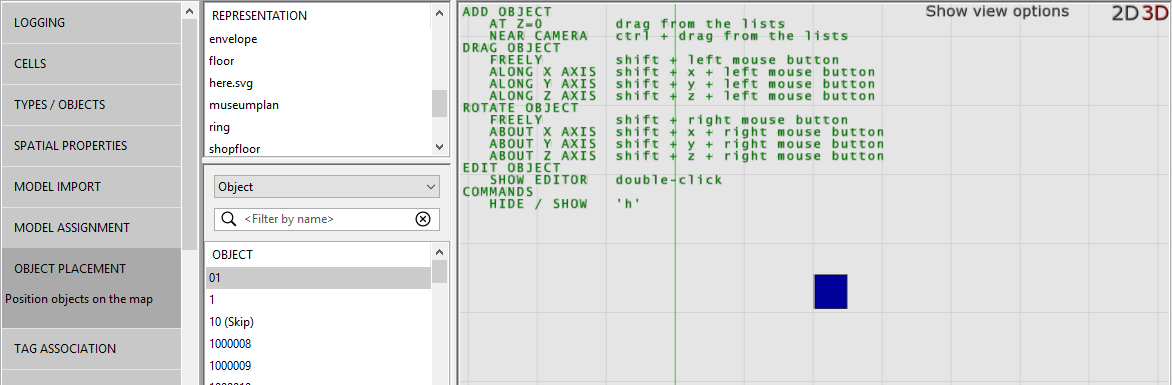Go to TYPES / OBJECTS section
This screenshot has height=385, width=1172.
[91, 105]
